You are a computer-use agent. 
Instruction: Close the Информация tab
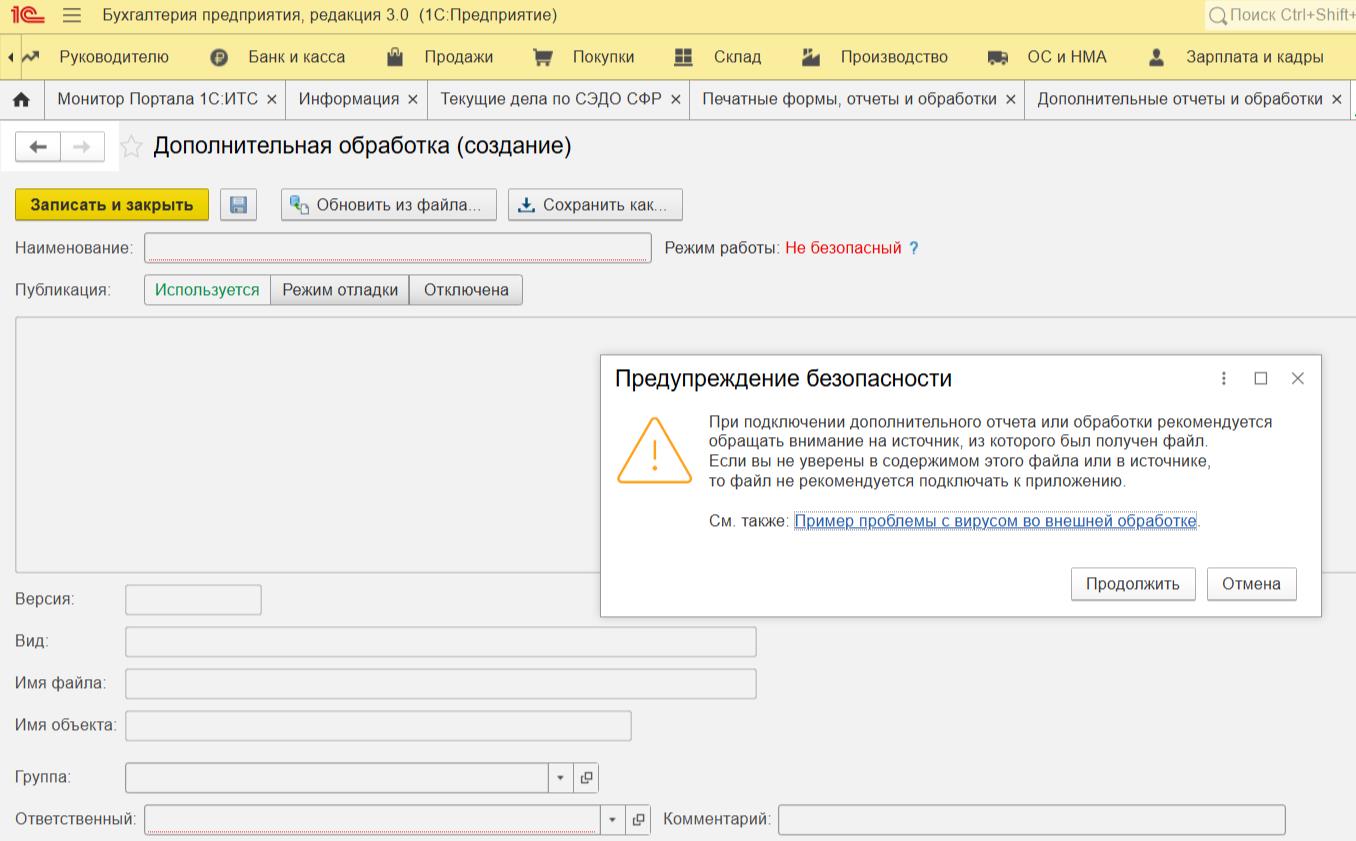(x=413, y=100)
